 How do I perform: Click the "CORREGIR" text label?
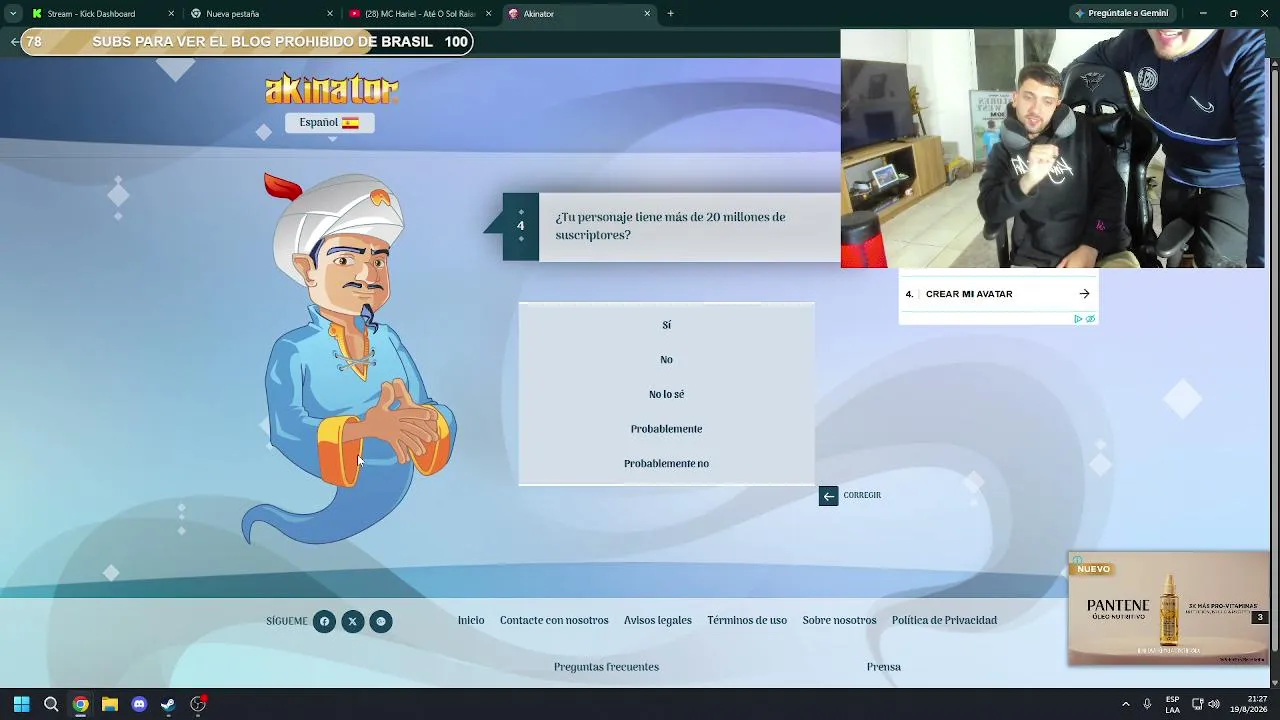(x=862, y=495)
